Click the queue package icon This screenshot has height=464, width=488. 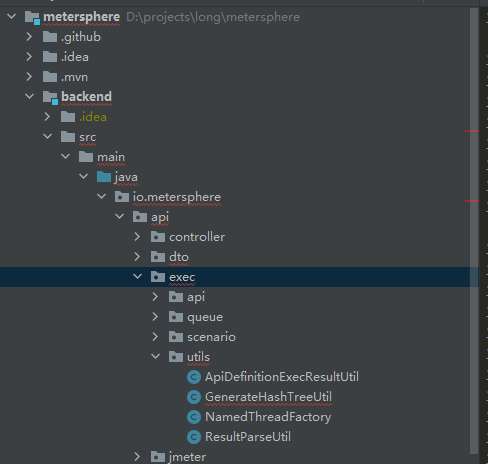(176, 317)
